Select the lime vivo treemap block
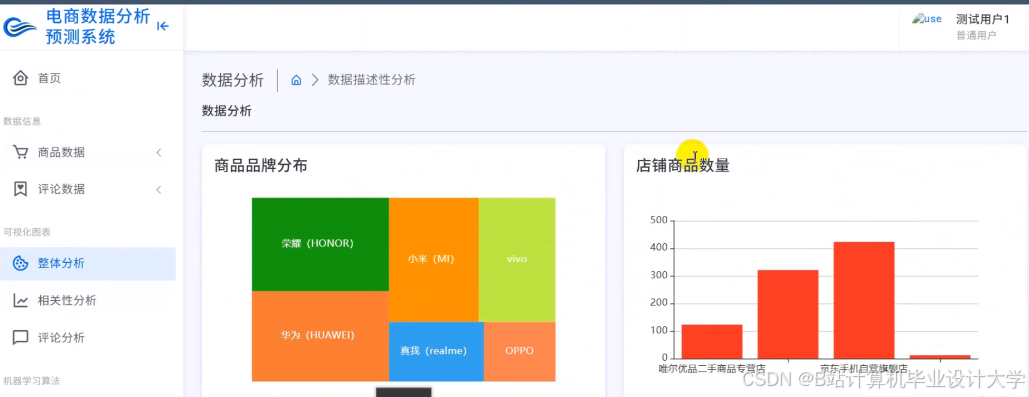Viewport: 1029px width, 397px height. pos(517,259)
